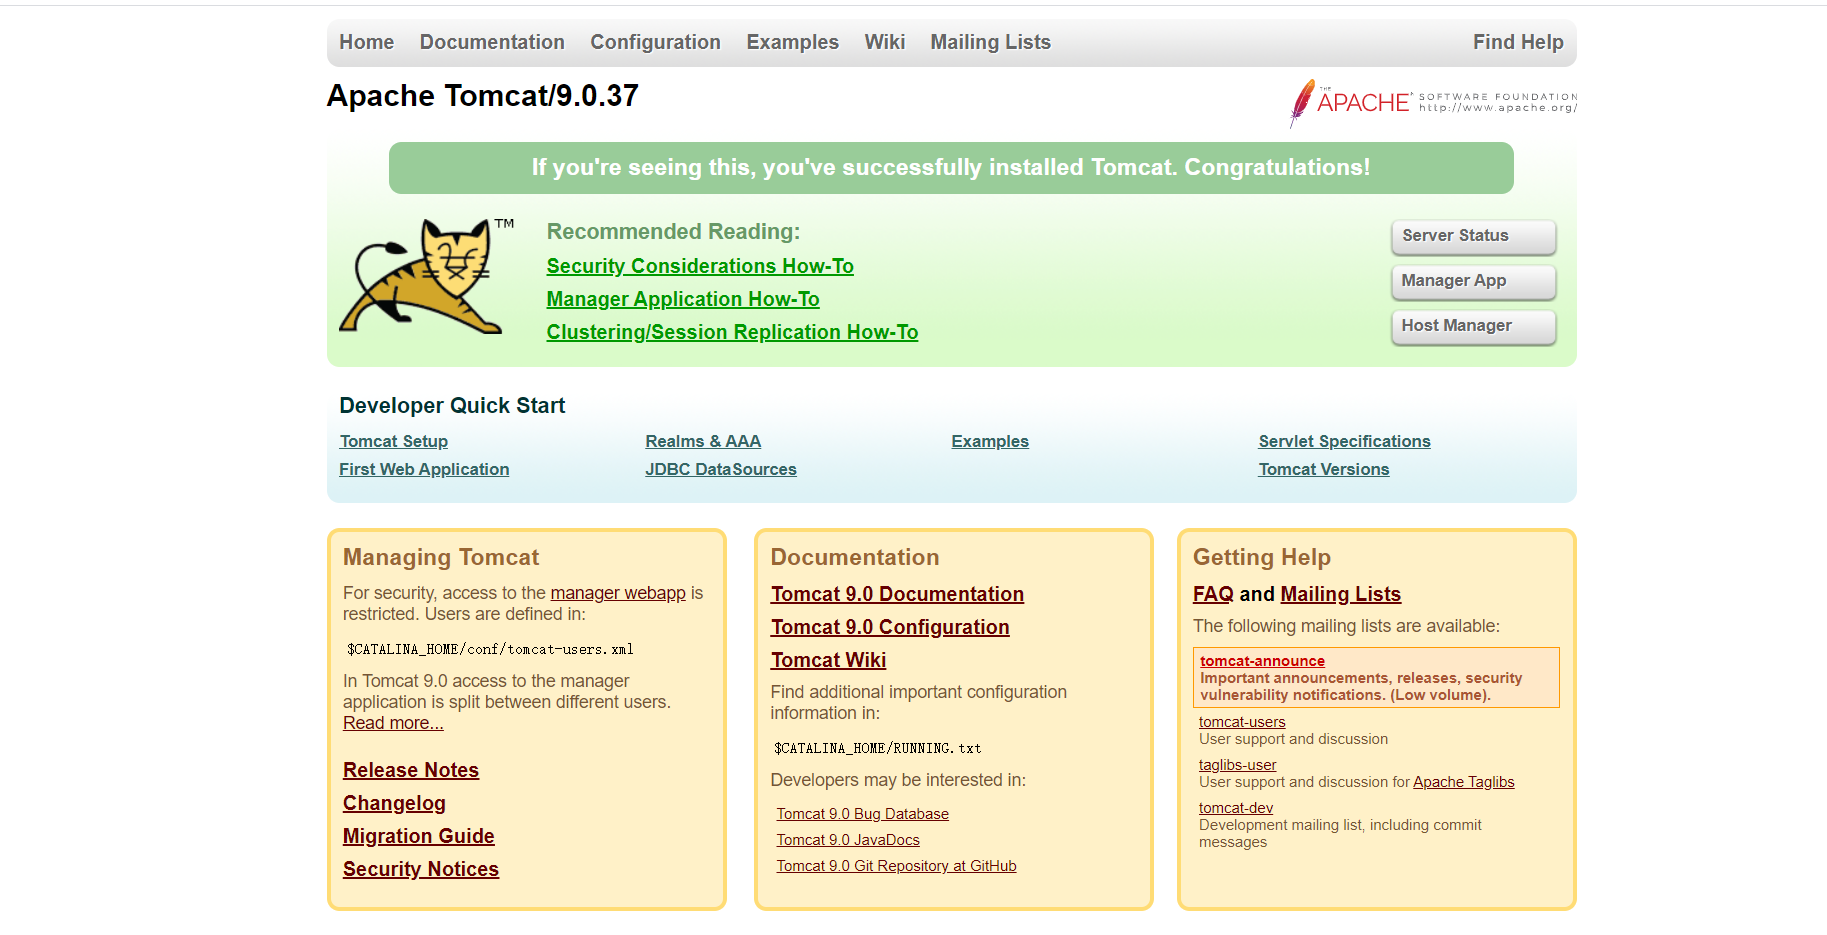View the Changelog link

(394, 803)
